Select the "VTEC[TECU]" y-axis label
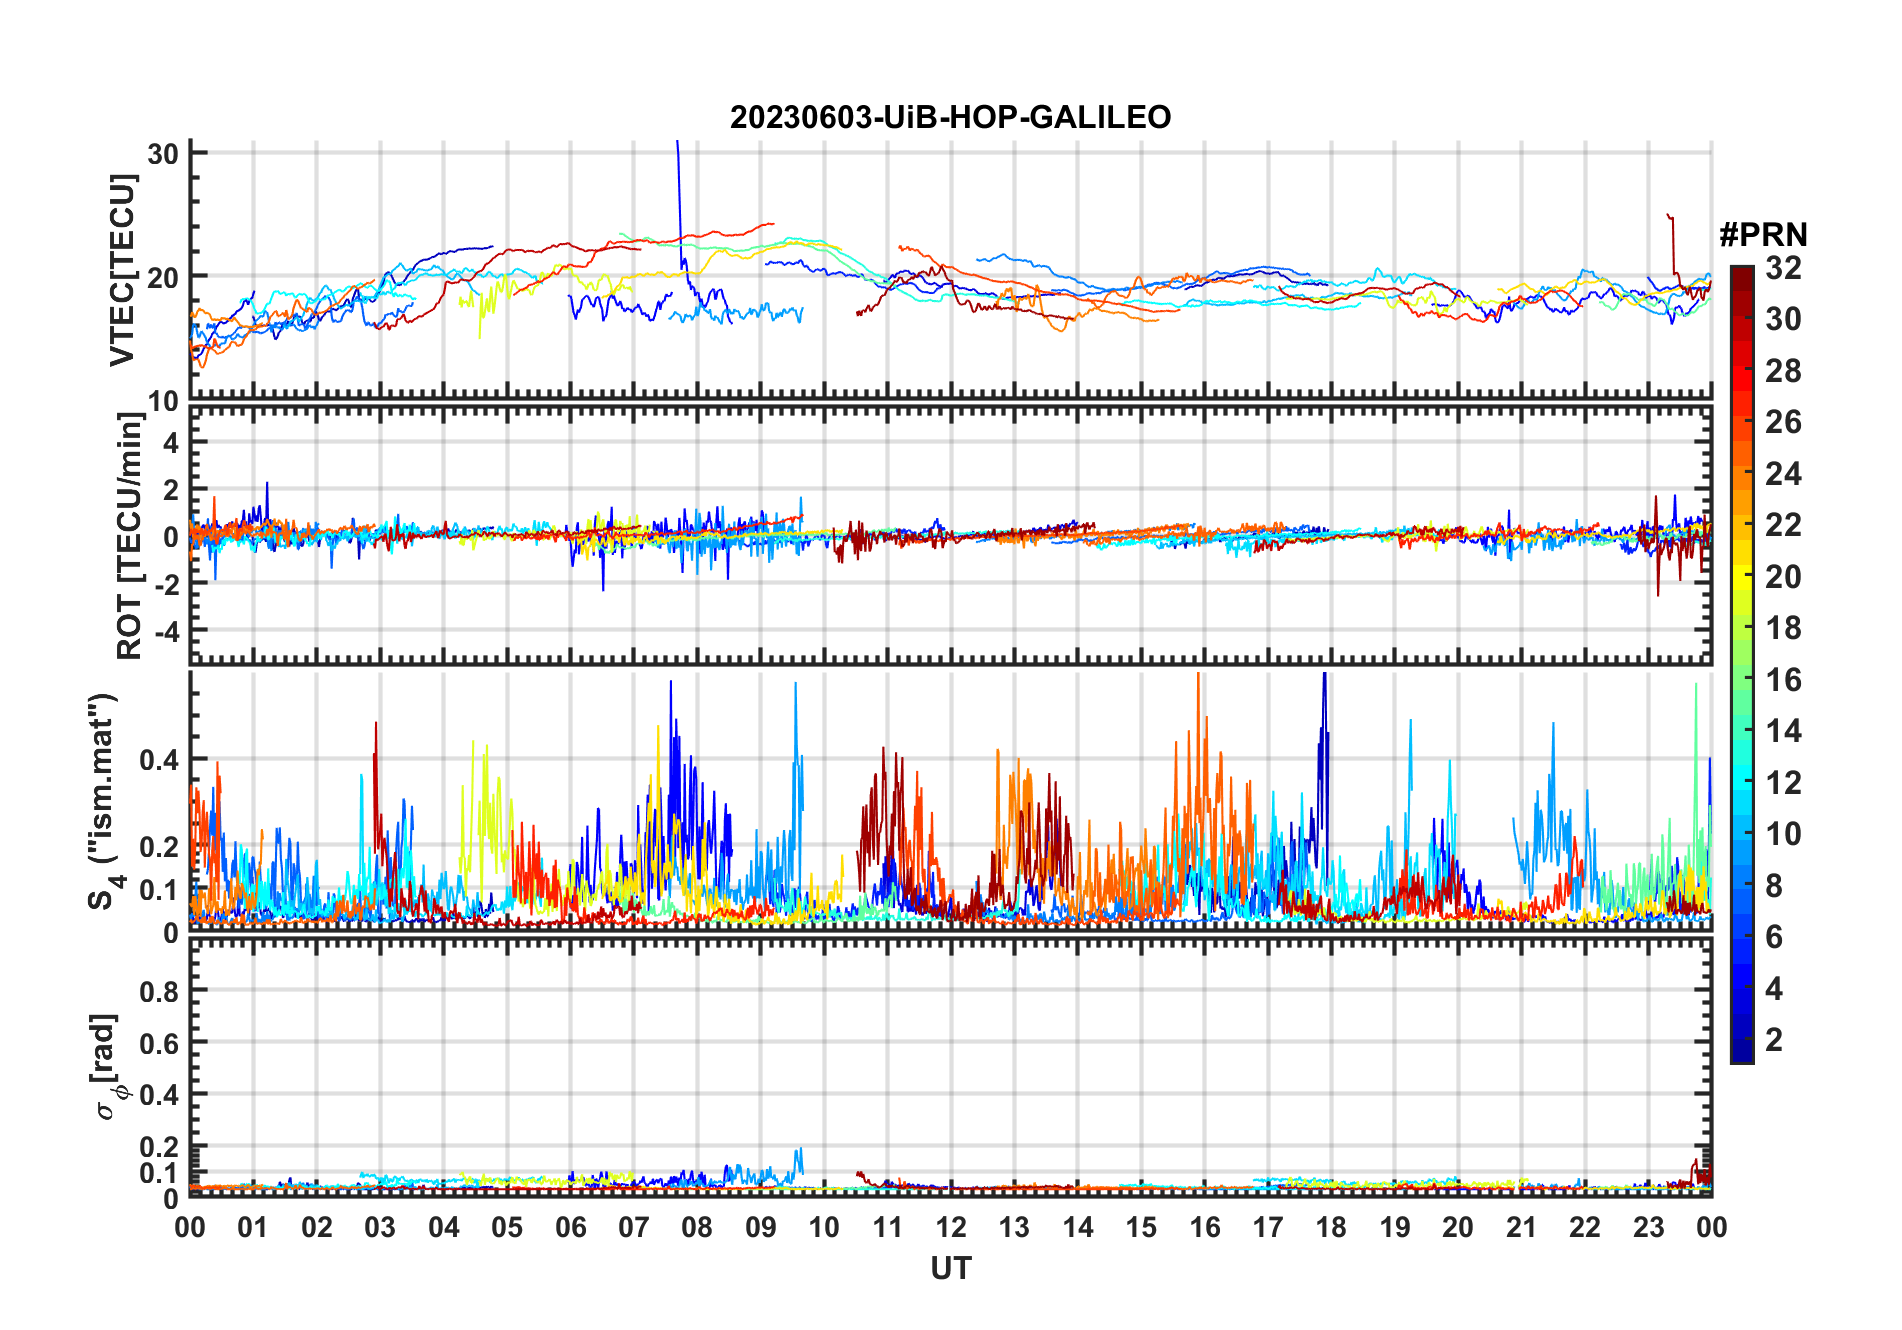The image size is (1902, 1330). point(123,270)
